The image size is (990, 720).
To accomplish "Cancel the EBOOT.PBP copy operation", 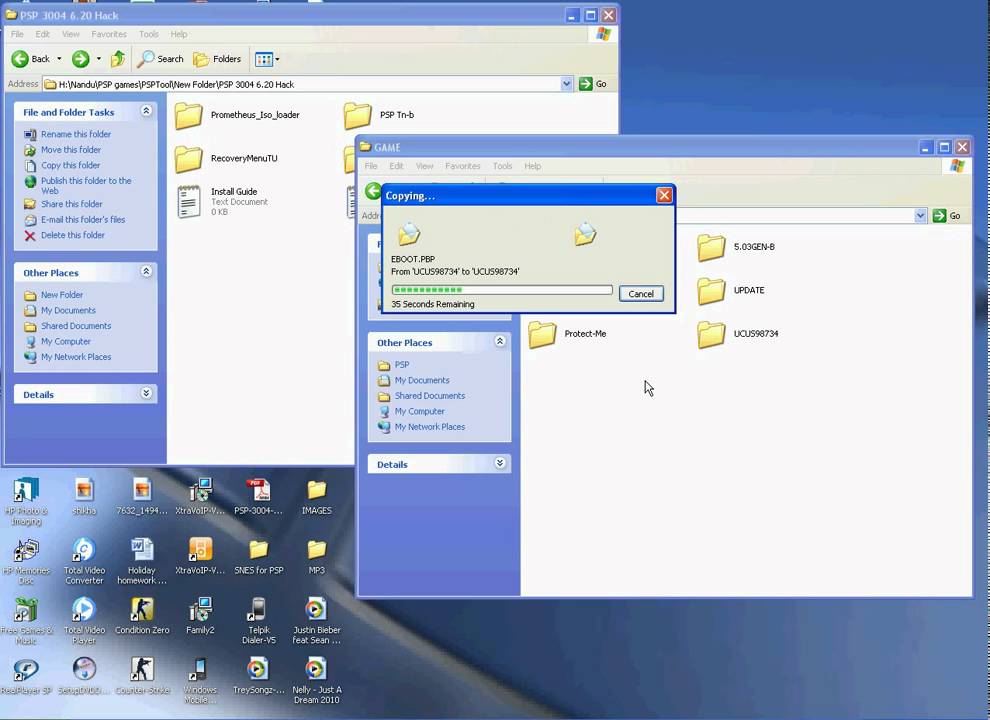I will [x=641, y=294].
